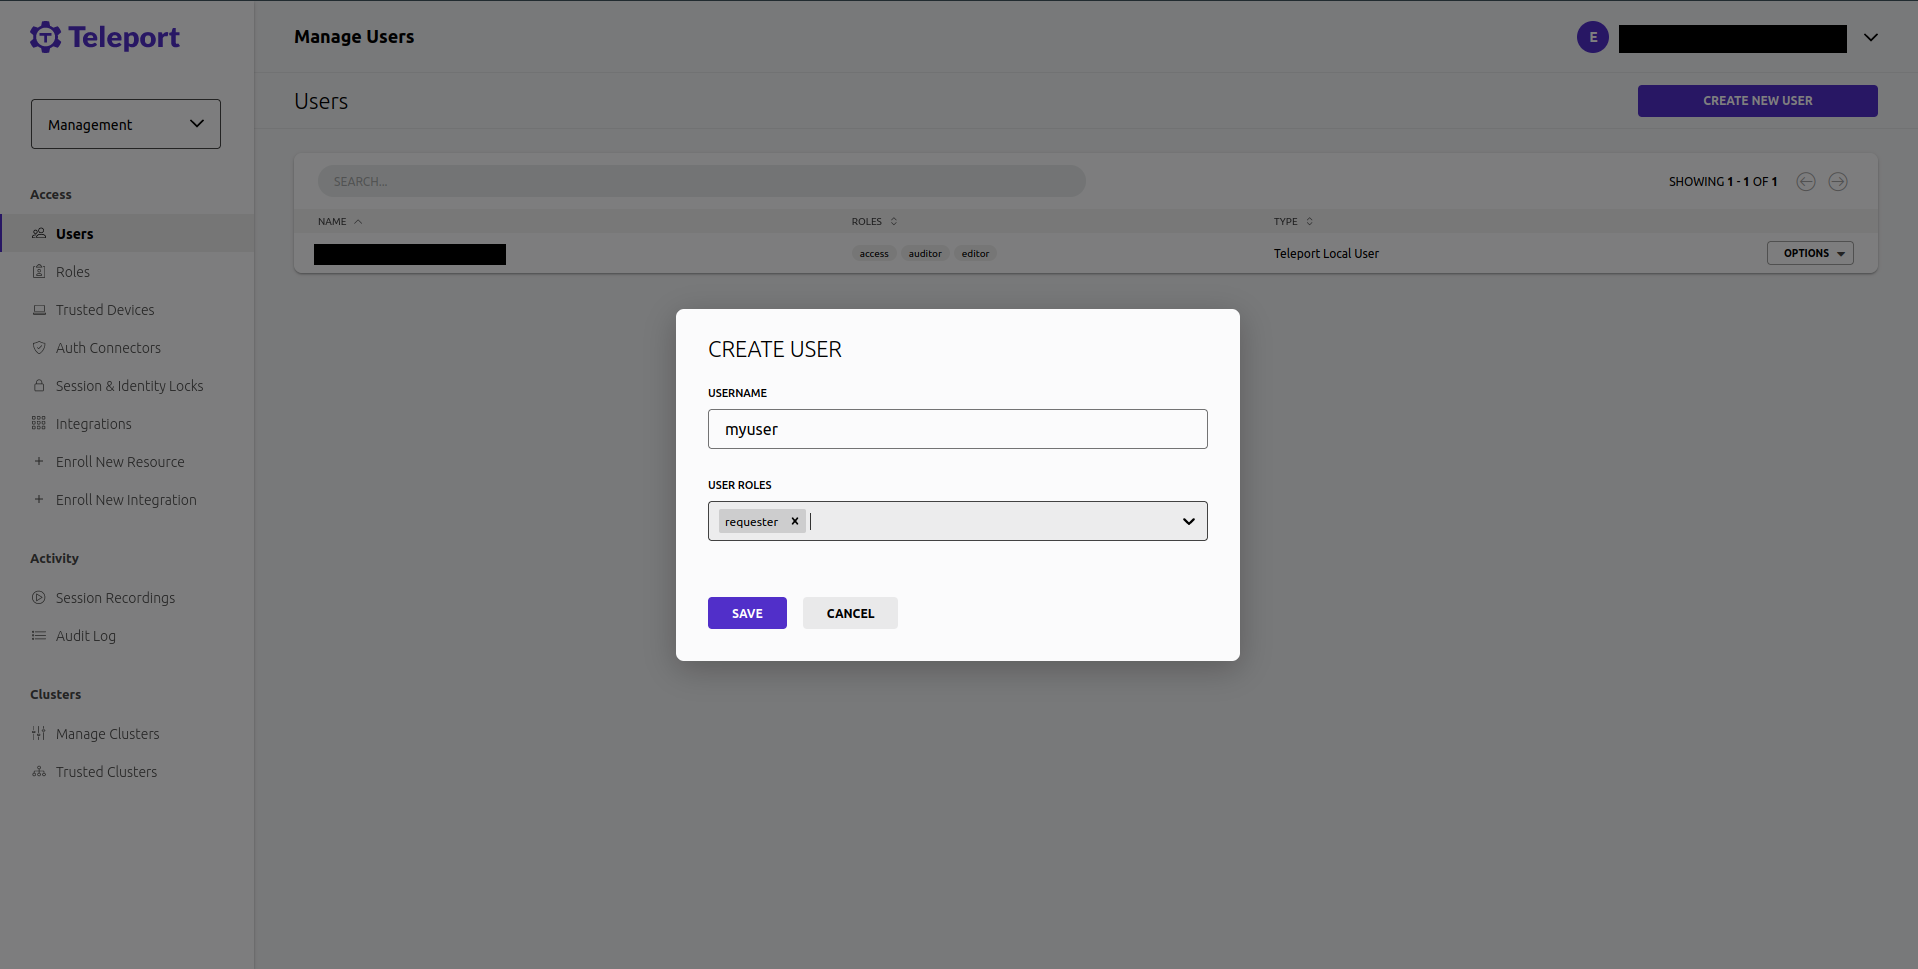The height and width of the screenshot is (969, 1918).
Task: Save the new user myuser
Action: (x=746, y=612)
